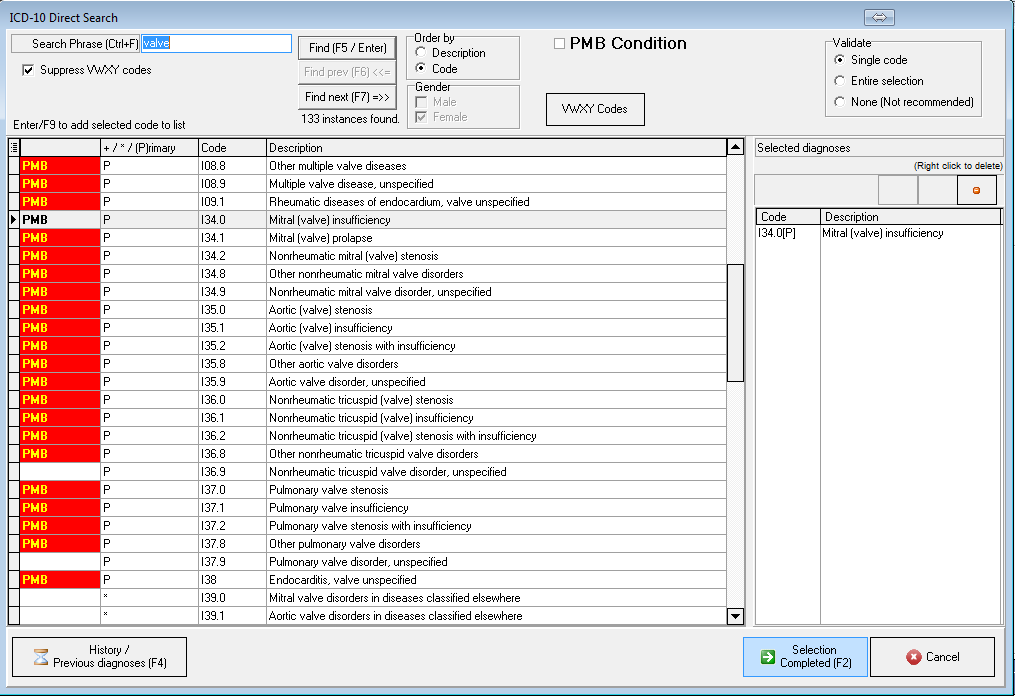
Task: Click the red PMB badge for code I35.0
Action: tap(60, 310)
